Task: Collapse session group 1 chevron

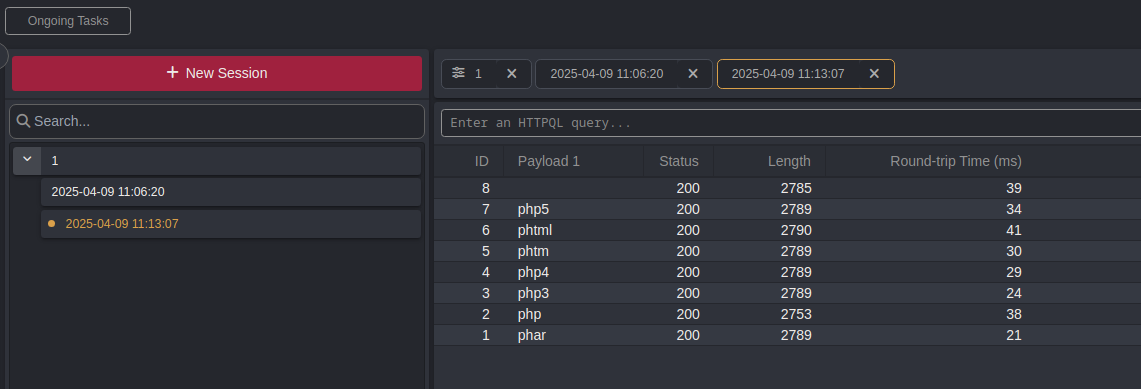Action: click(27, 160)
